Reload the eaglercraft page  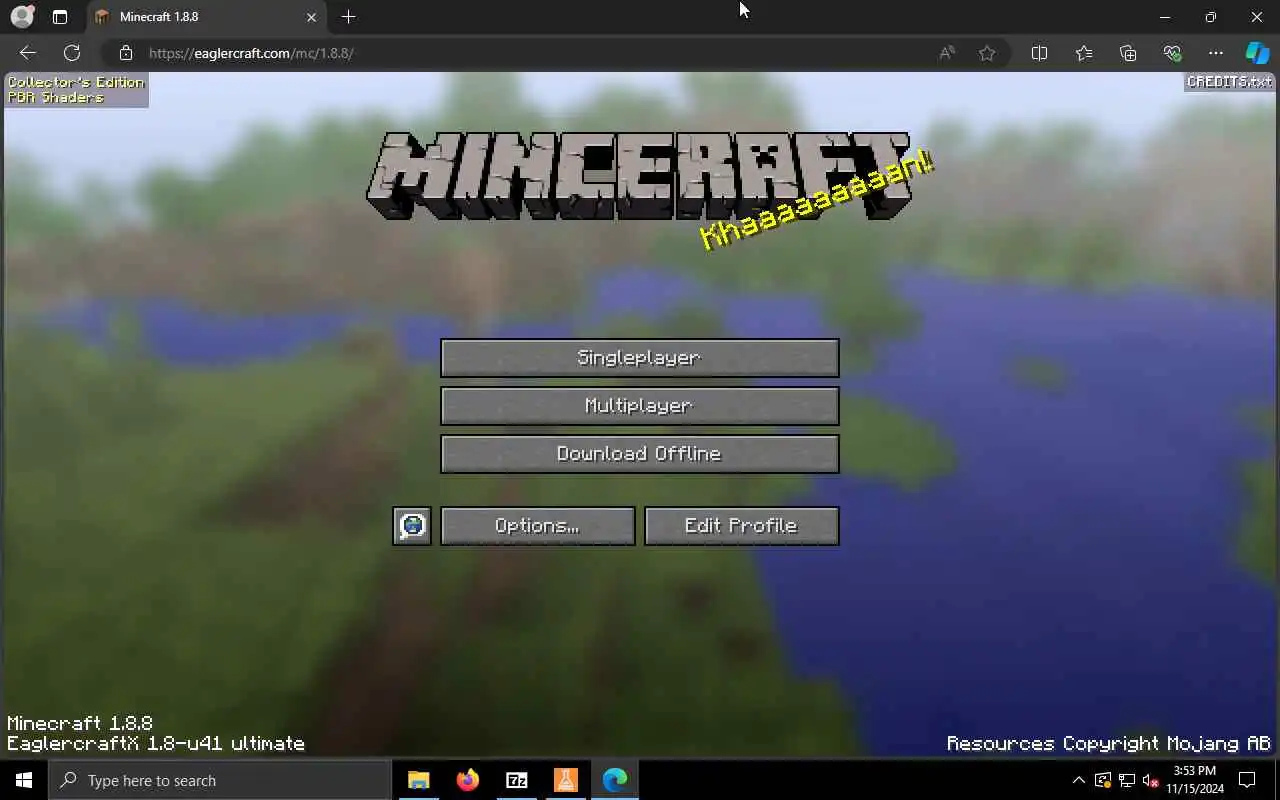point(72,53)
